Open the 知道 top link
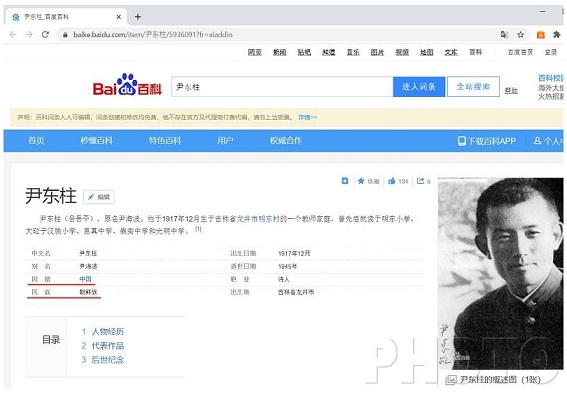Screen dimensions: 567x395 click(328, 52)
